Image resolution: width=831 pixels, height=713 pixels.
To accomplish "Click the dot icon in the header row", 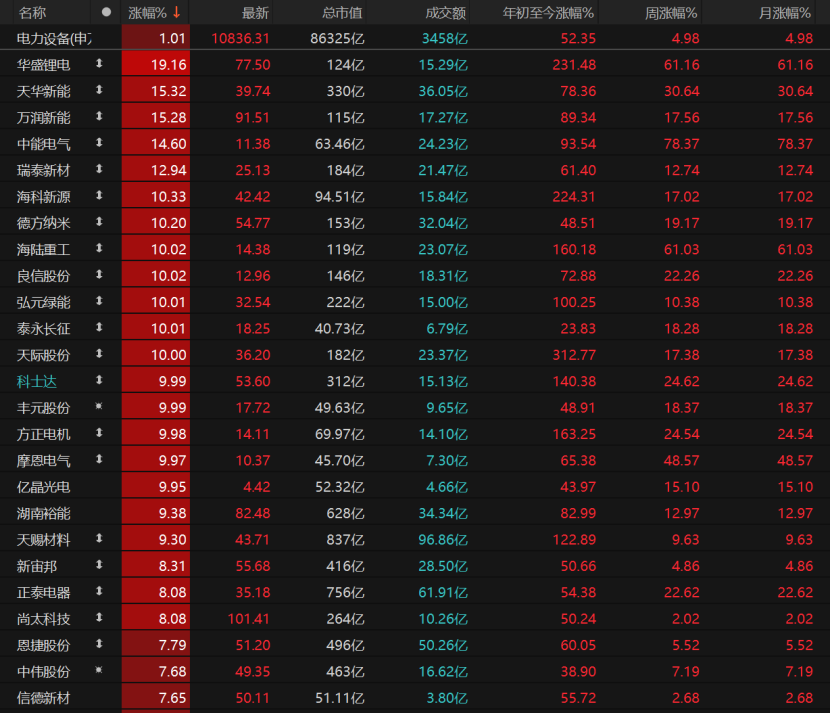I will [106, 12].
